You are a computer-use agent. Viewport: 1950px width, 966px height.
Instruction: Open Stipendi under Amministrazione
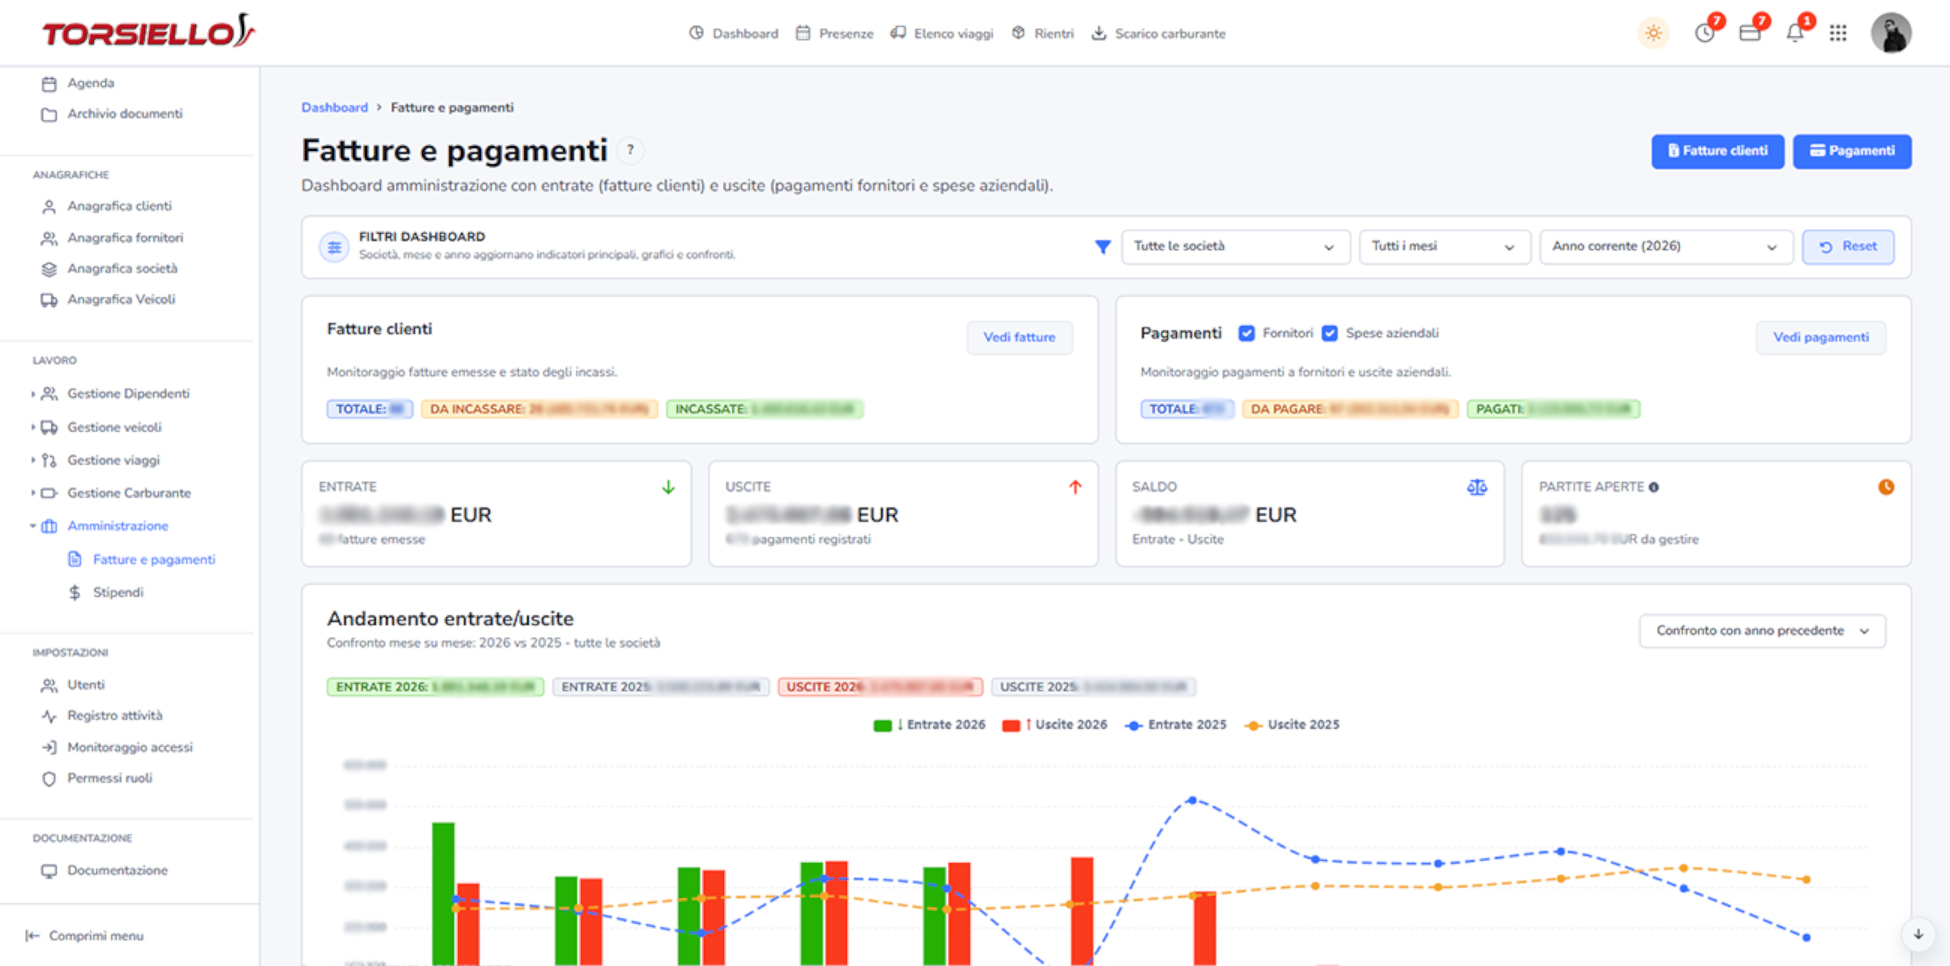(118, 593)
